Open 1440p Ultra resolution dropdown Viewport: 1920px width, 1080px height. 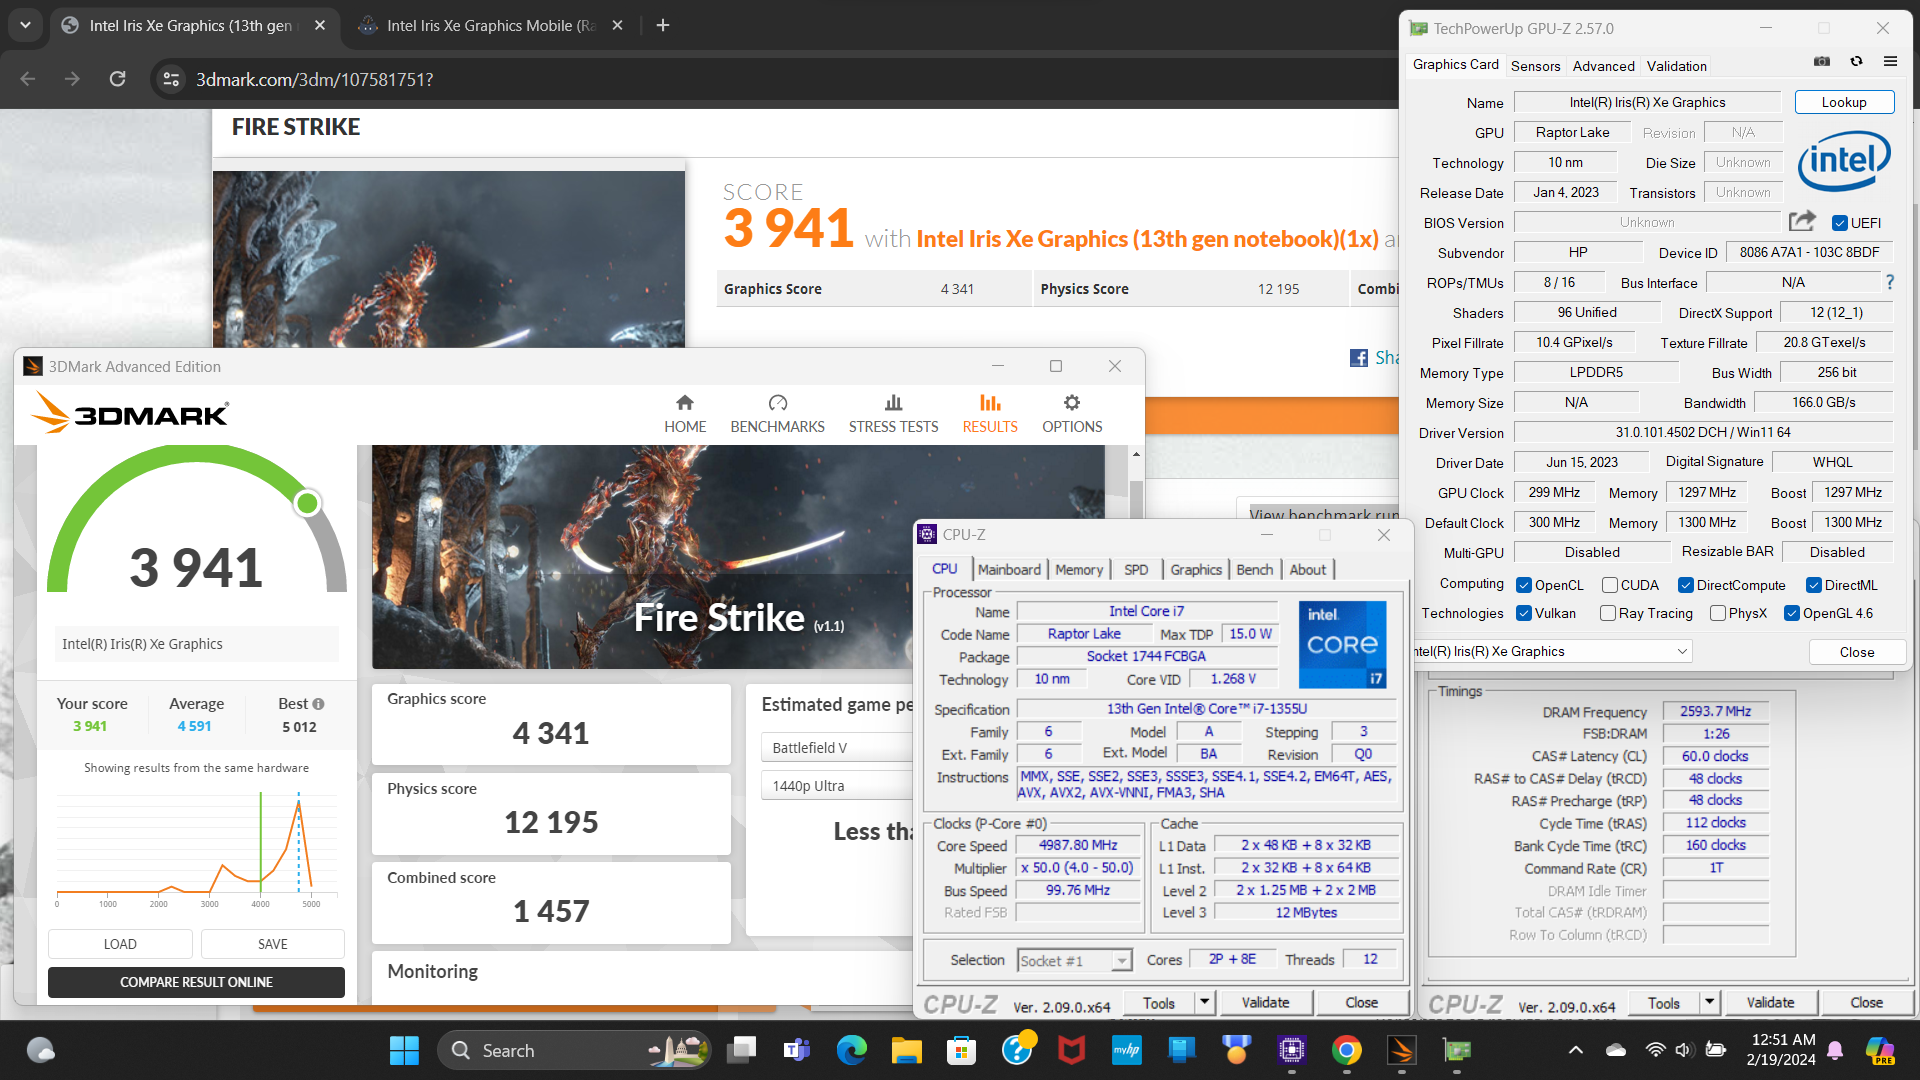point(838,785)
